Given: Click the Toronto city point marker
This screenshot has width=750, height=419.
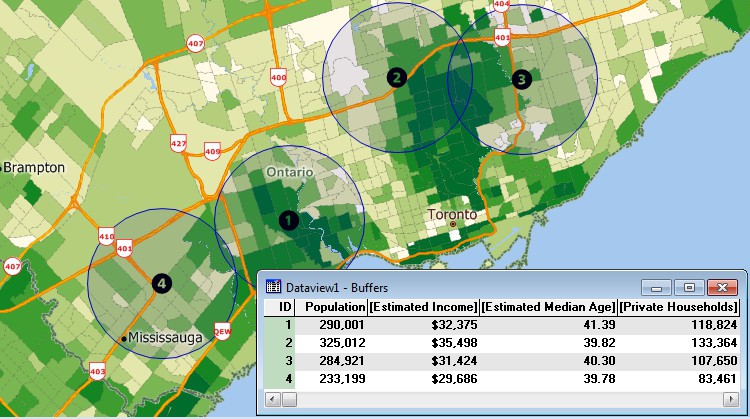Looking at the screenshot, I should point(453,225).
